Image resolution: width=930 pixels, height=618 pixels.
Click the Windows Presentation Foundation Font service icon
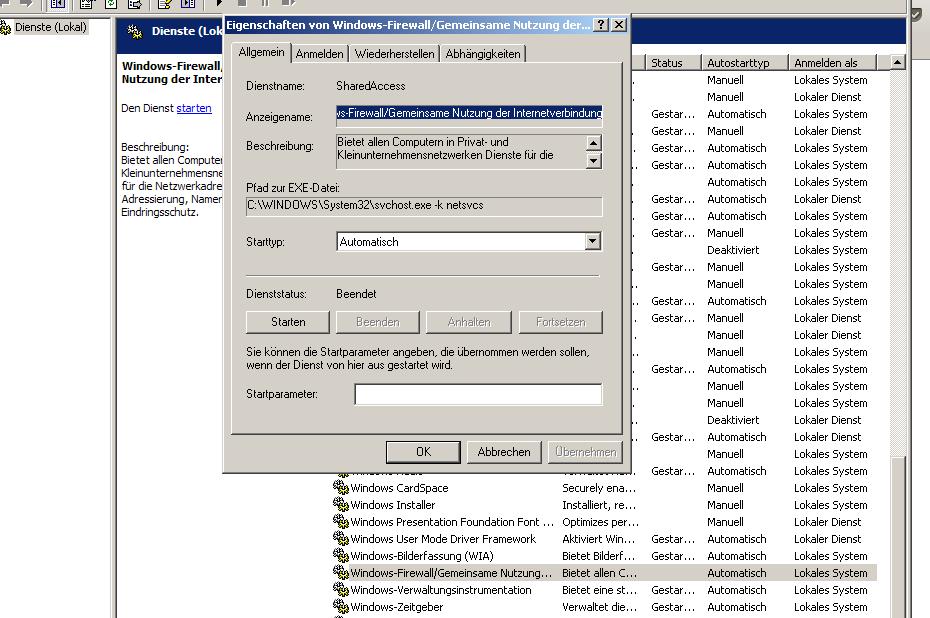click(340, 522)
